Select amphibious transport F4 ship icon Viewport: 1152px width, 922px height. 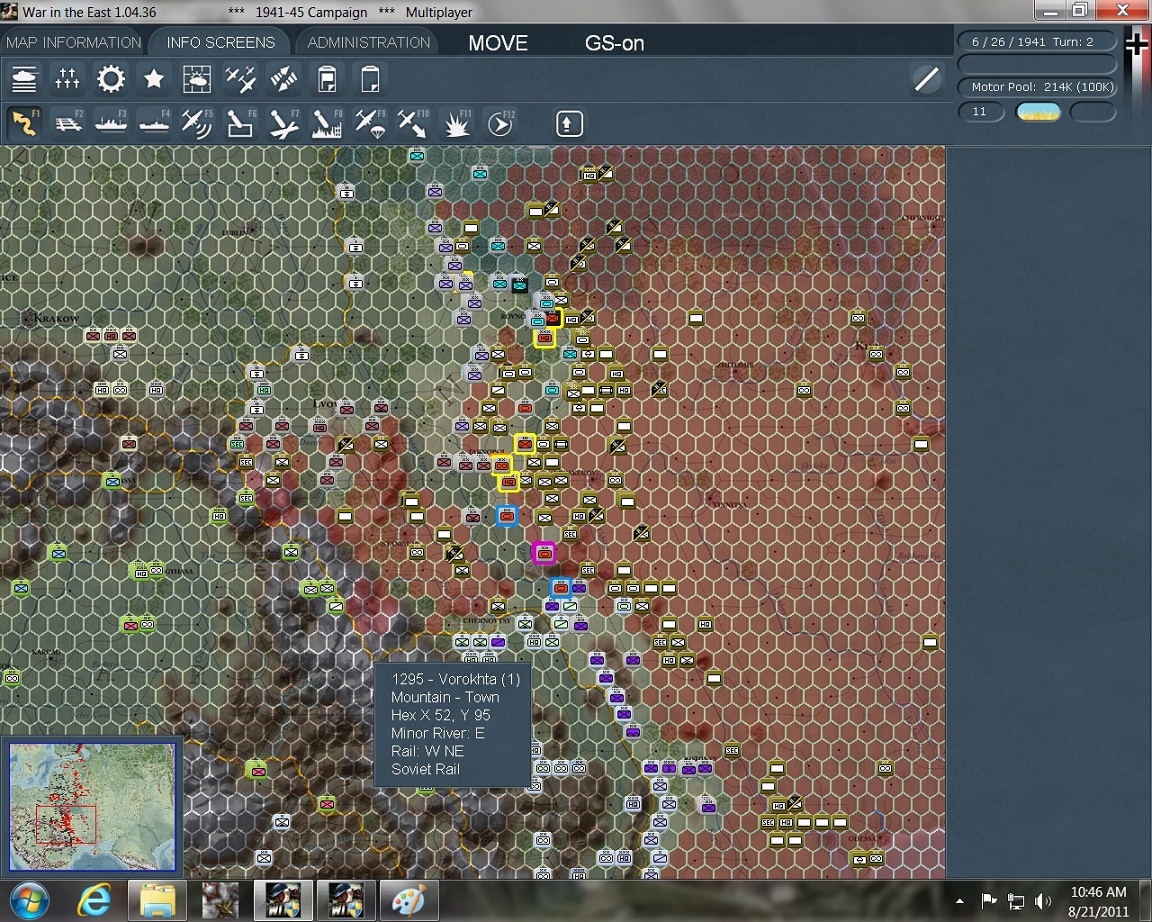click(x=154, y=123)
